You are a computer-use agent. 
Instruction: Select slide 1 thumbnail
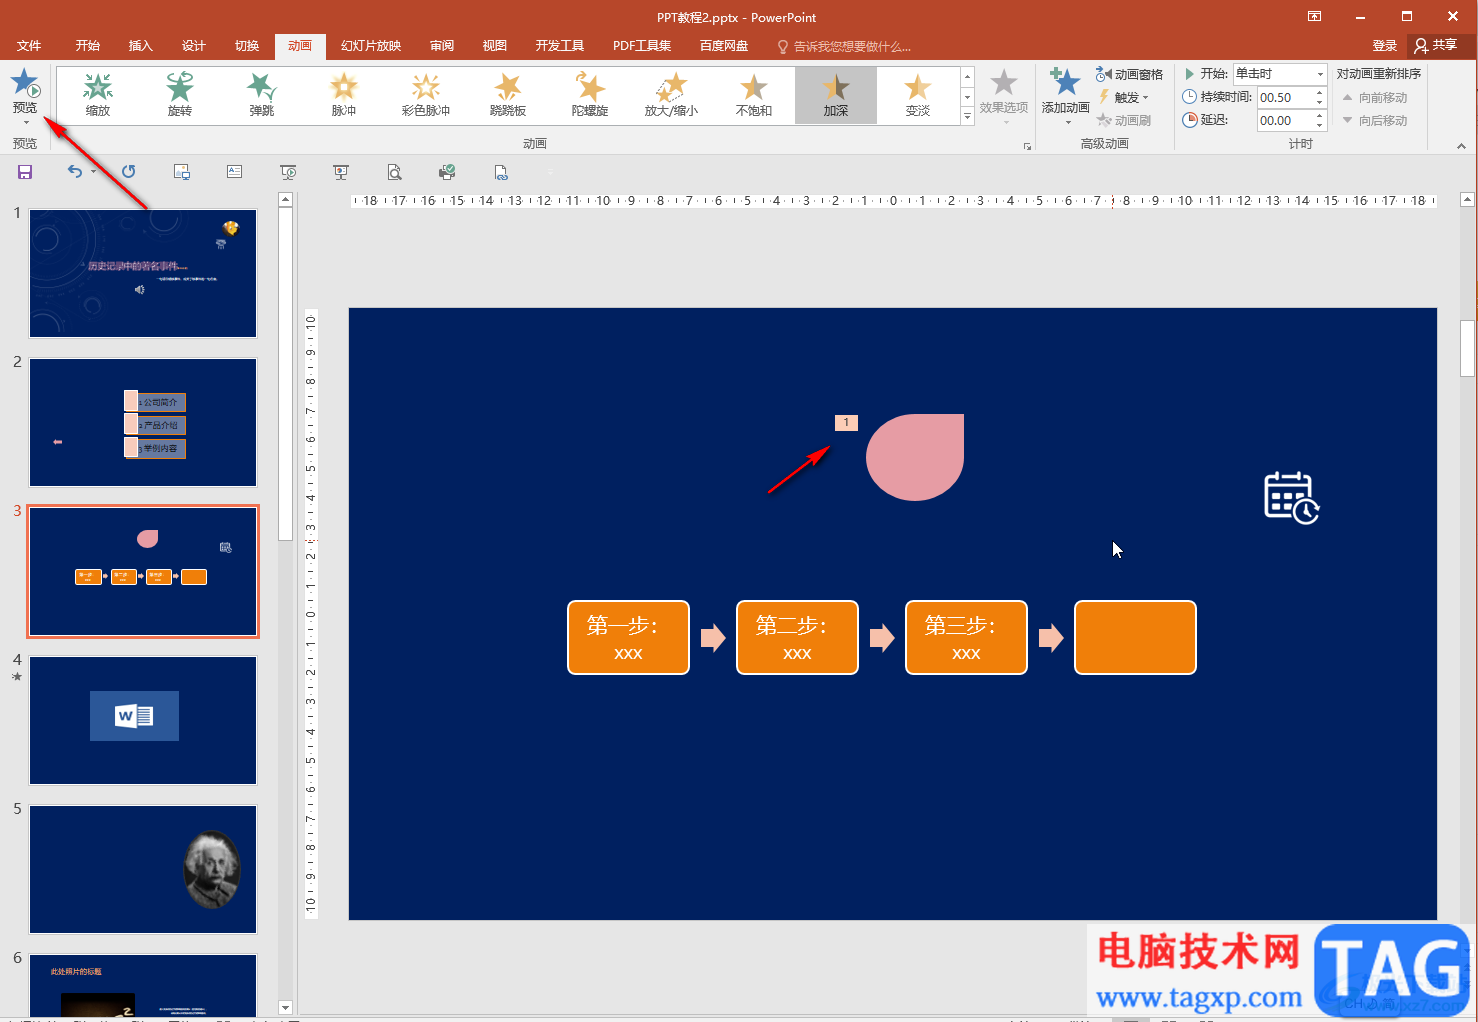[143, 273]
